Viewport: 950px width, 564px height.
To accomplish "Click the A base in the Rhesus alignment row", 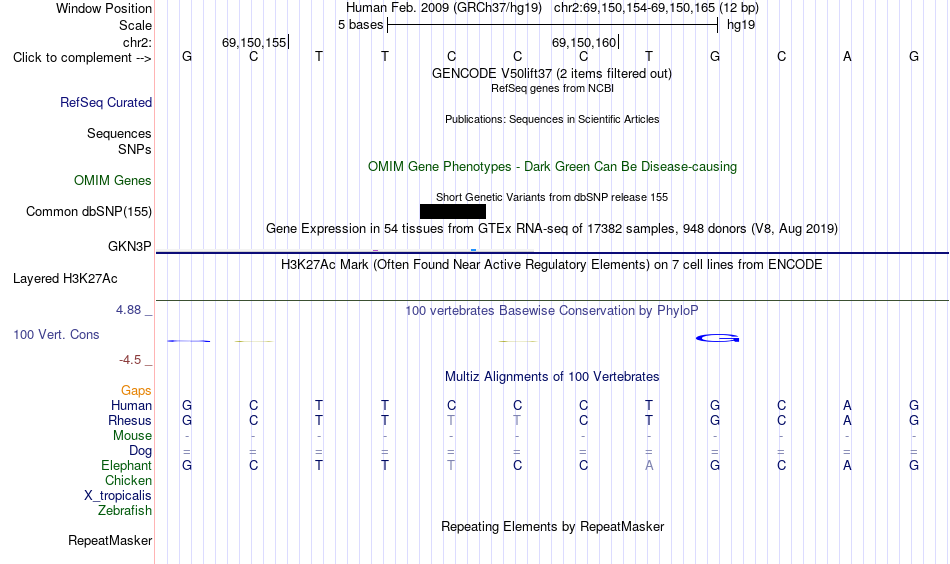I will tap(847, 420).
